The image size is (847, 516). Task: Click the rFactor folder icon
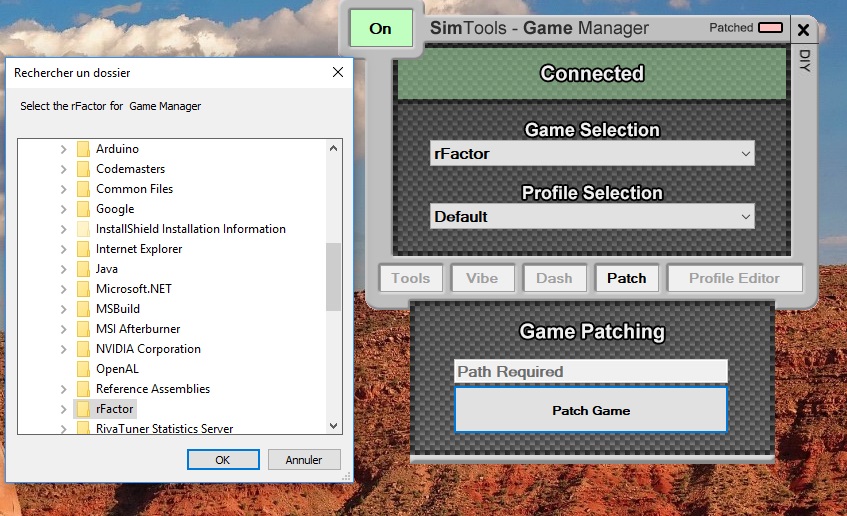click(x=83, y=409)
